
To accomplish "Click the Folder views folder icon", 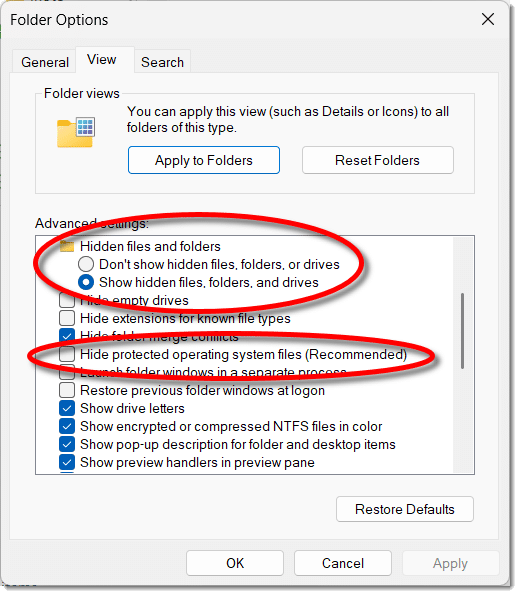I will pos(76,132).
